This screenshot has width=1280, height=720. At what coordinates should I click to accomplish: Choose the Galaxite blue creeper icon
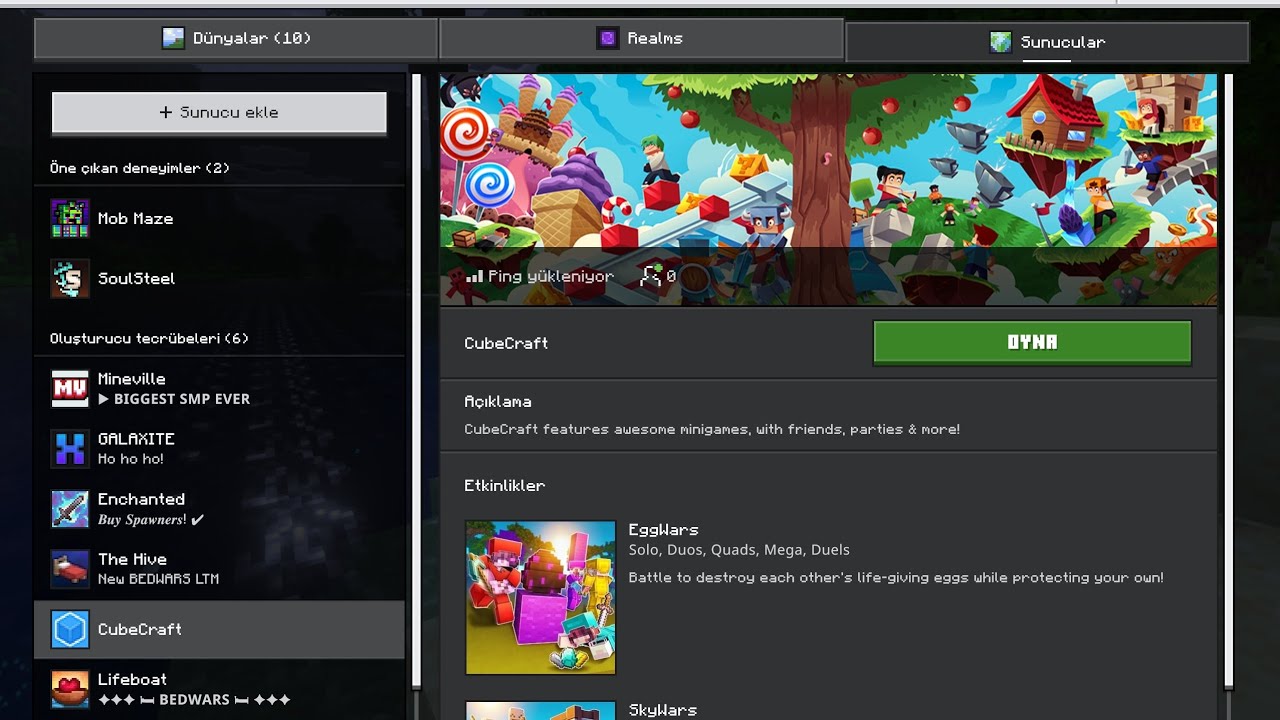[70, 449]
